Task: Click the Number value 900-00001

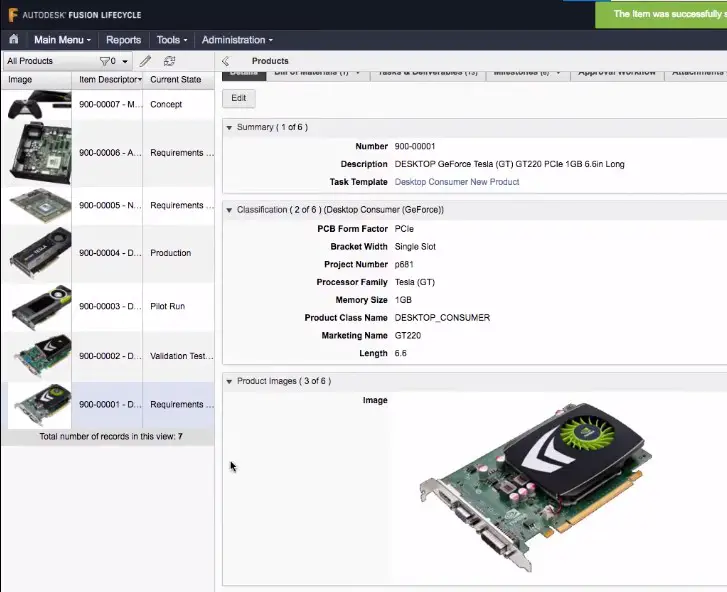Action: 415,146
